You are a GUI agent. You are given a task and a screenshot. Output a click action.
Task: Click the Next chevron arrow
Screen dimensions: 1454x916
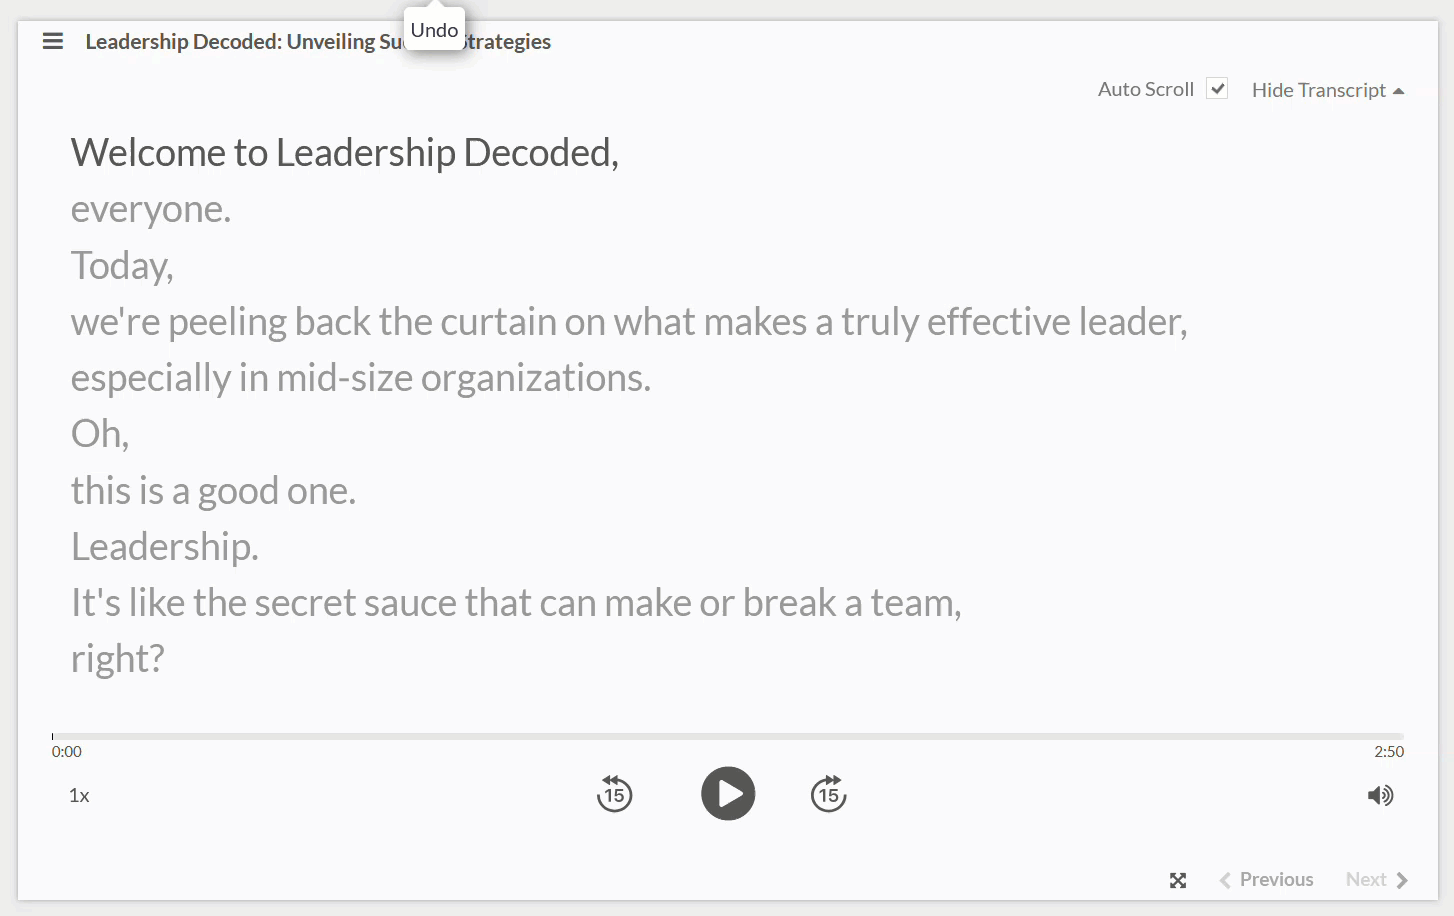pyautogui.click(x=1402, y=880)
